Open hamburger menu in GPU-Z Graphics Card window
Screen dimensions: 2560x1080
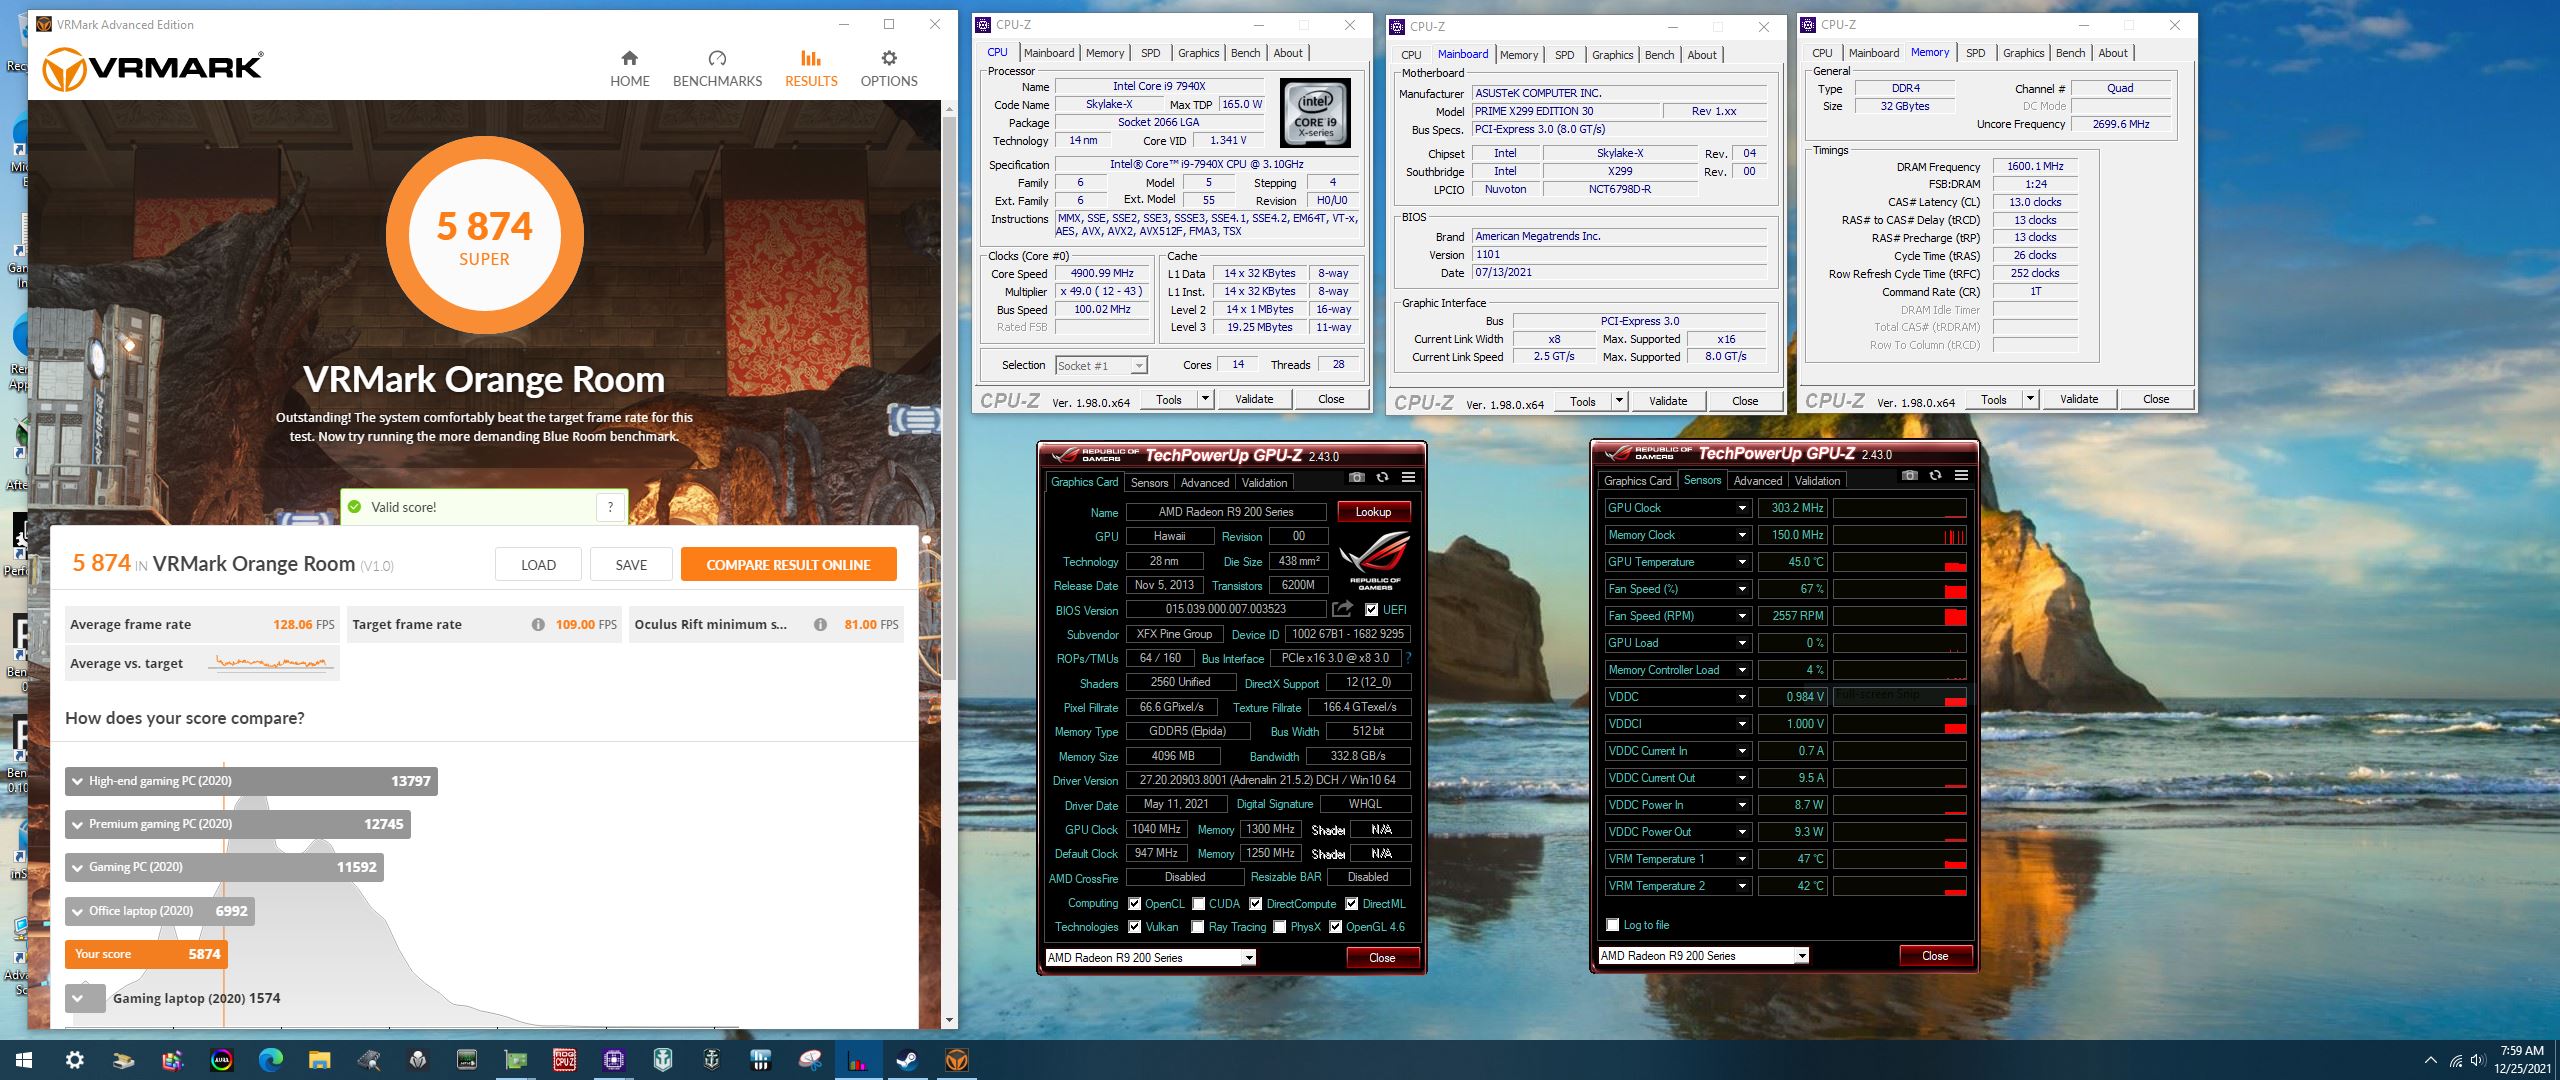click(1408, 477)
